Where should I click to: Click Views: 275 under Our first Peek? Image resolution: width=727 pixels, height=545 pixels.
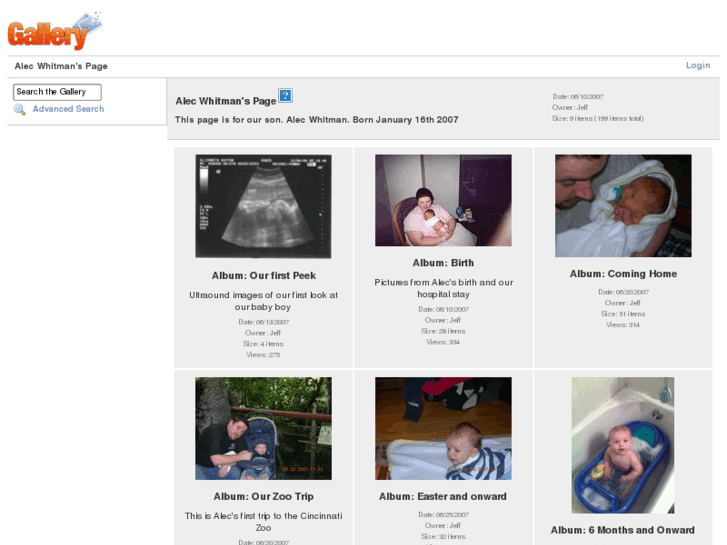263,355
